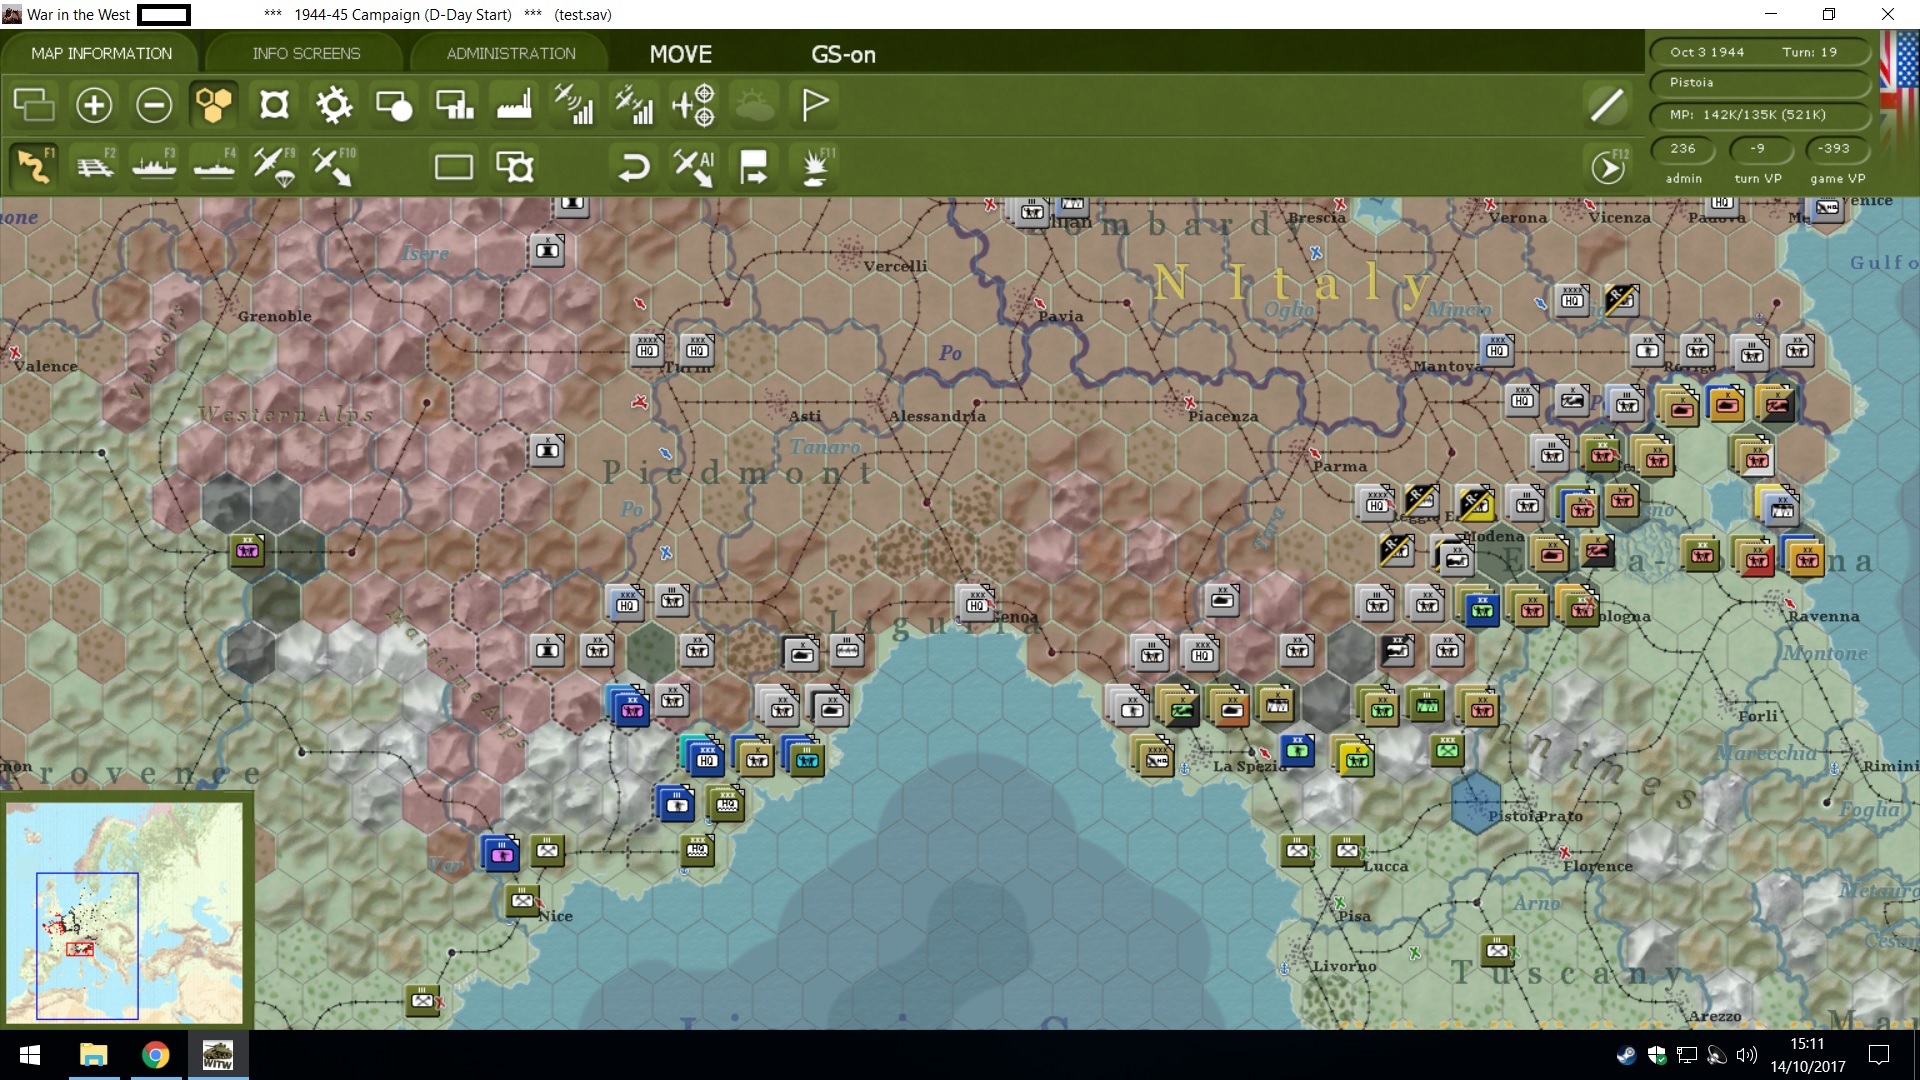This screenshot has width=1920, height=1080.
Task: Open File Explorer from the taskbar
Action: (x=93, y=1055)
